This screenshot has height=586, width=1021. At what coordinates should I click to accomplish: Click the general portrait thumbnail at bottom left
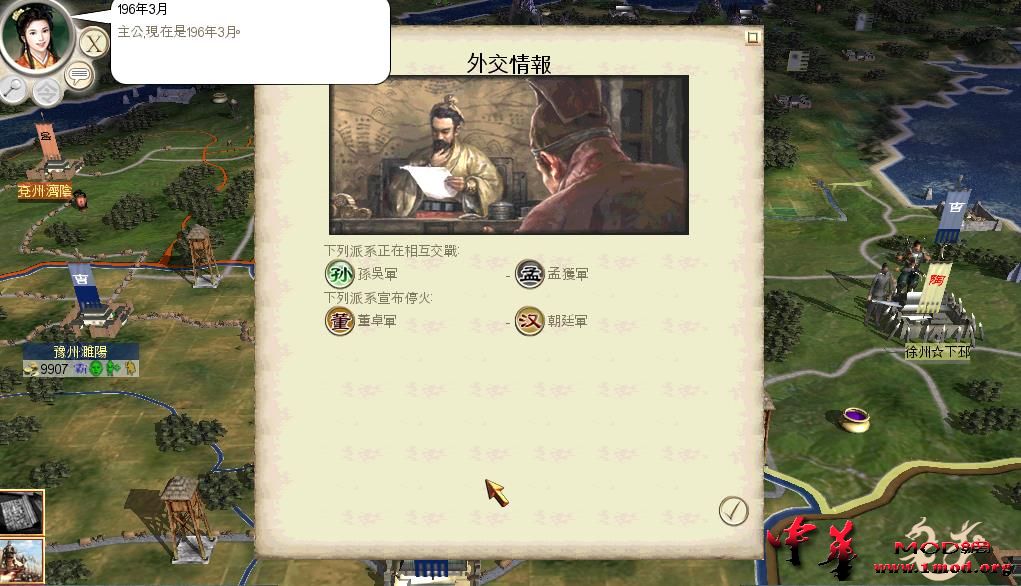point(21,561)
